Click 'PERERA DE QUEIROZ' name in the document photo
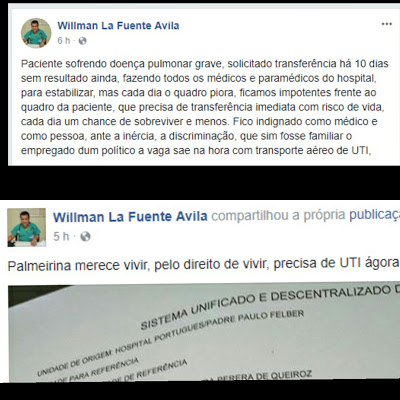The width and height of the screenshot is (400, 400). coord(265,376)
